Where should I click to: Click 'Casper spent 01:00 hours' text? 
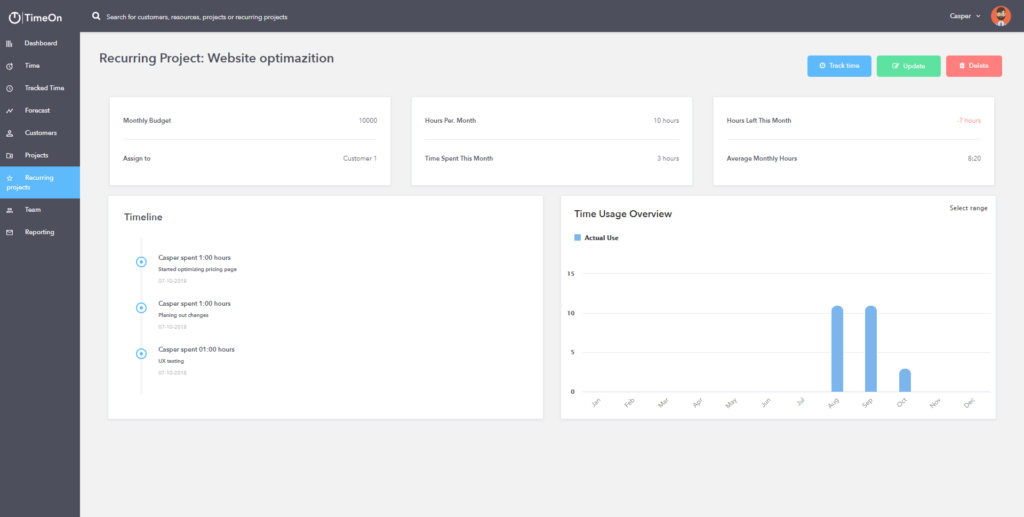click(196, 349)
